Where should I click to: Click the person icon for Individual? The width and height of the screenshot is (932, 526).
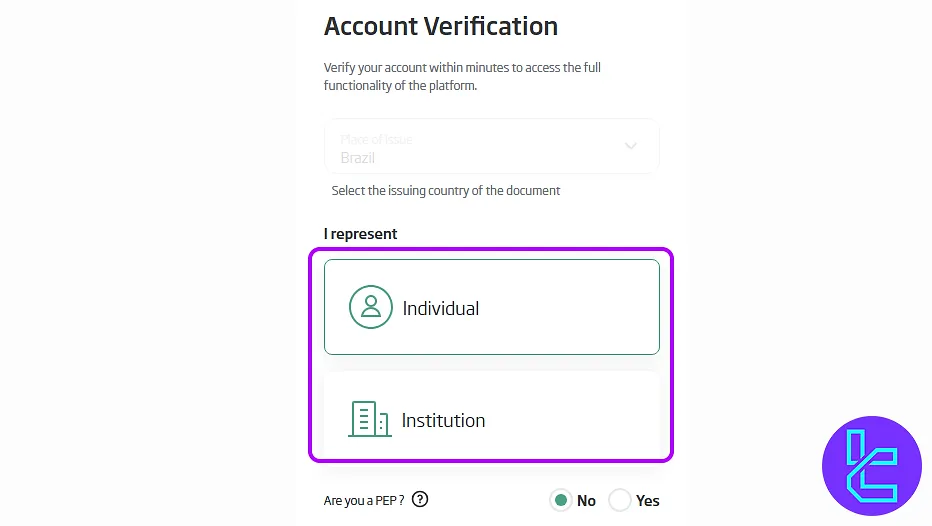(370, 307)
